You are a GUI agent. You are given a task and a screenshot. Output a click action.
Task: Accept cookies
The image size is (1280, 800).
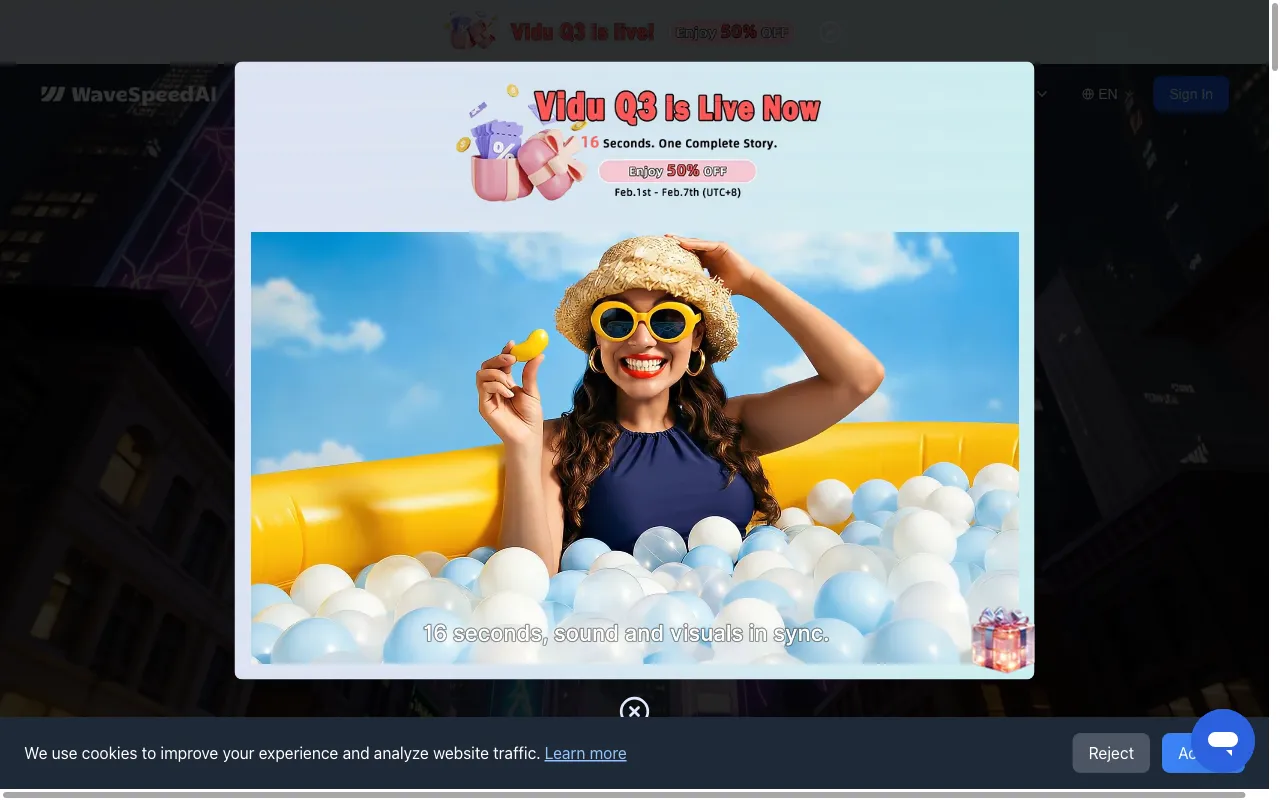(x=1178, y=753)
